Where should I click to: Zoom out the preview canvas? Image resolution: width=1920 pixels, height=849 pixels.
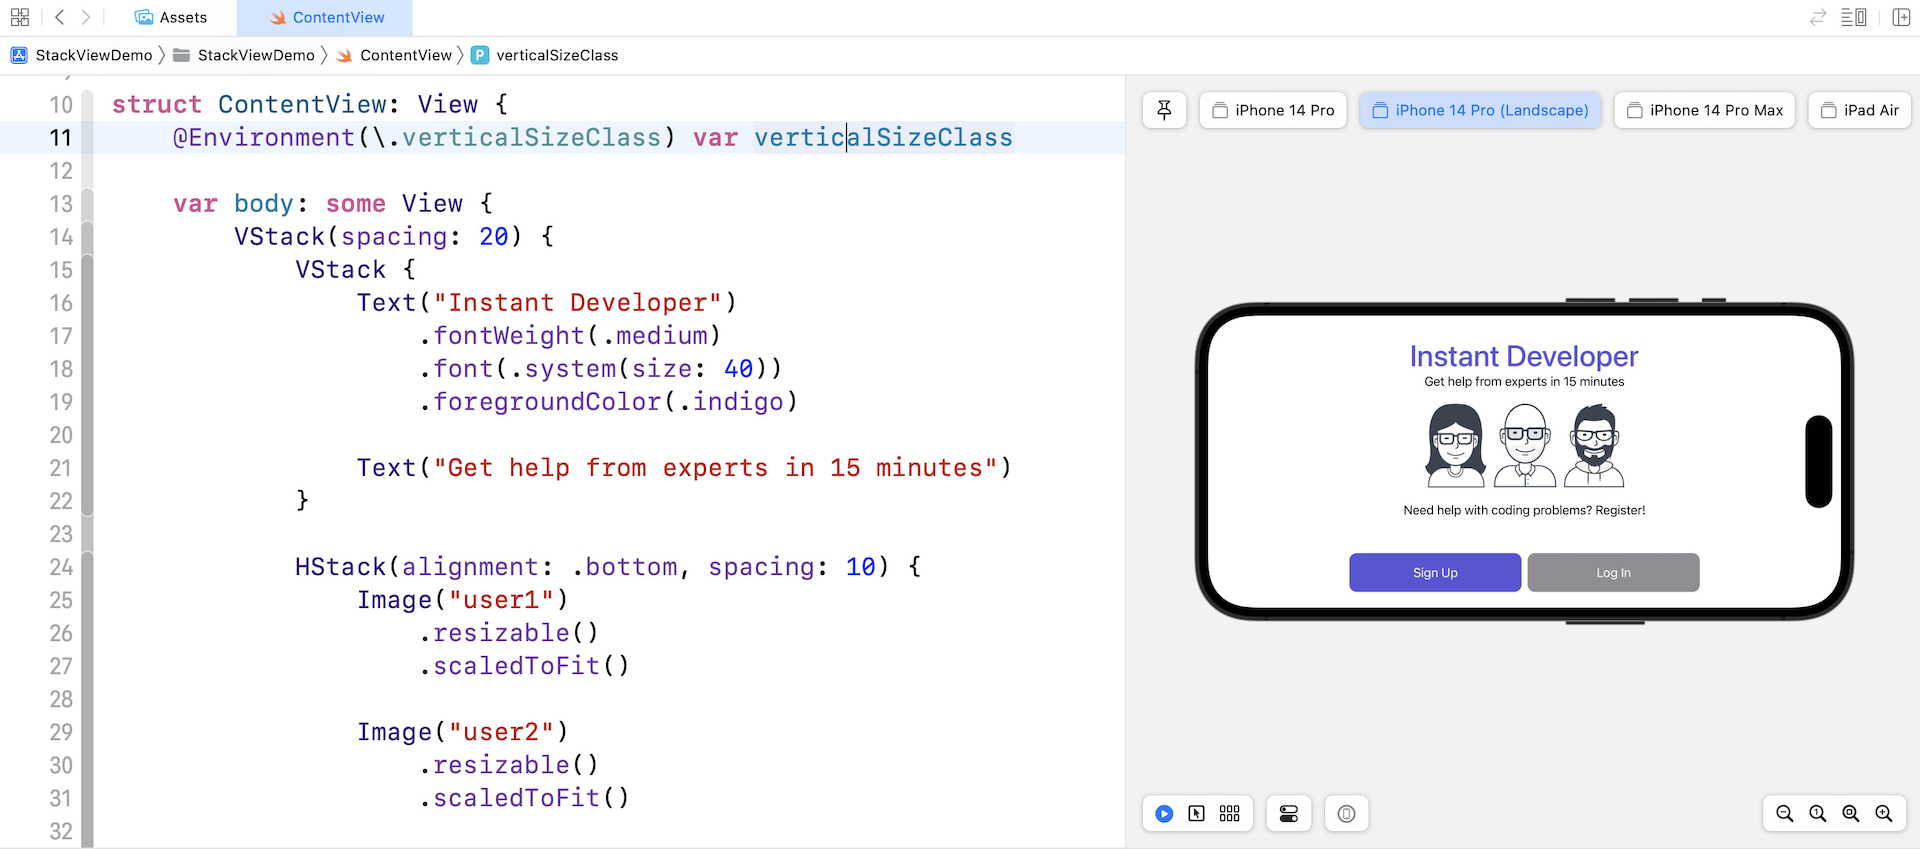(1784, 814)
